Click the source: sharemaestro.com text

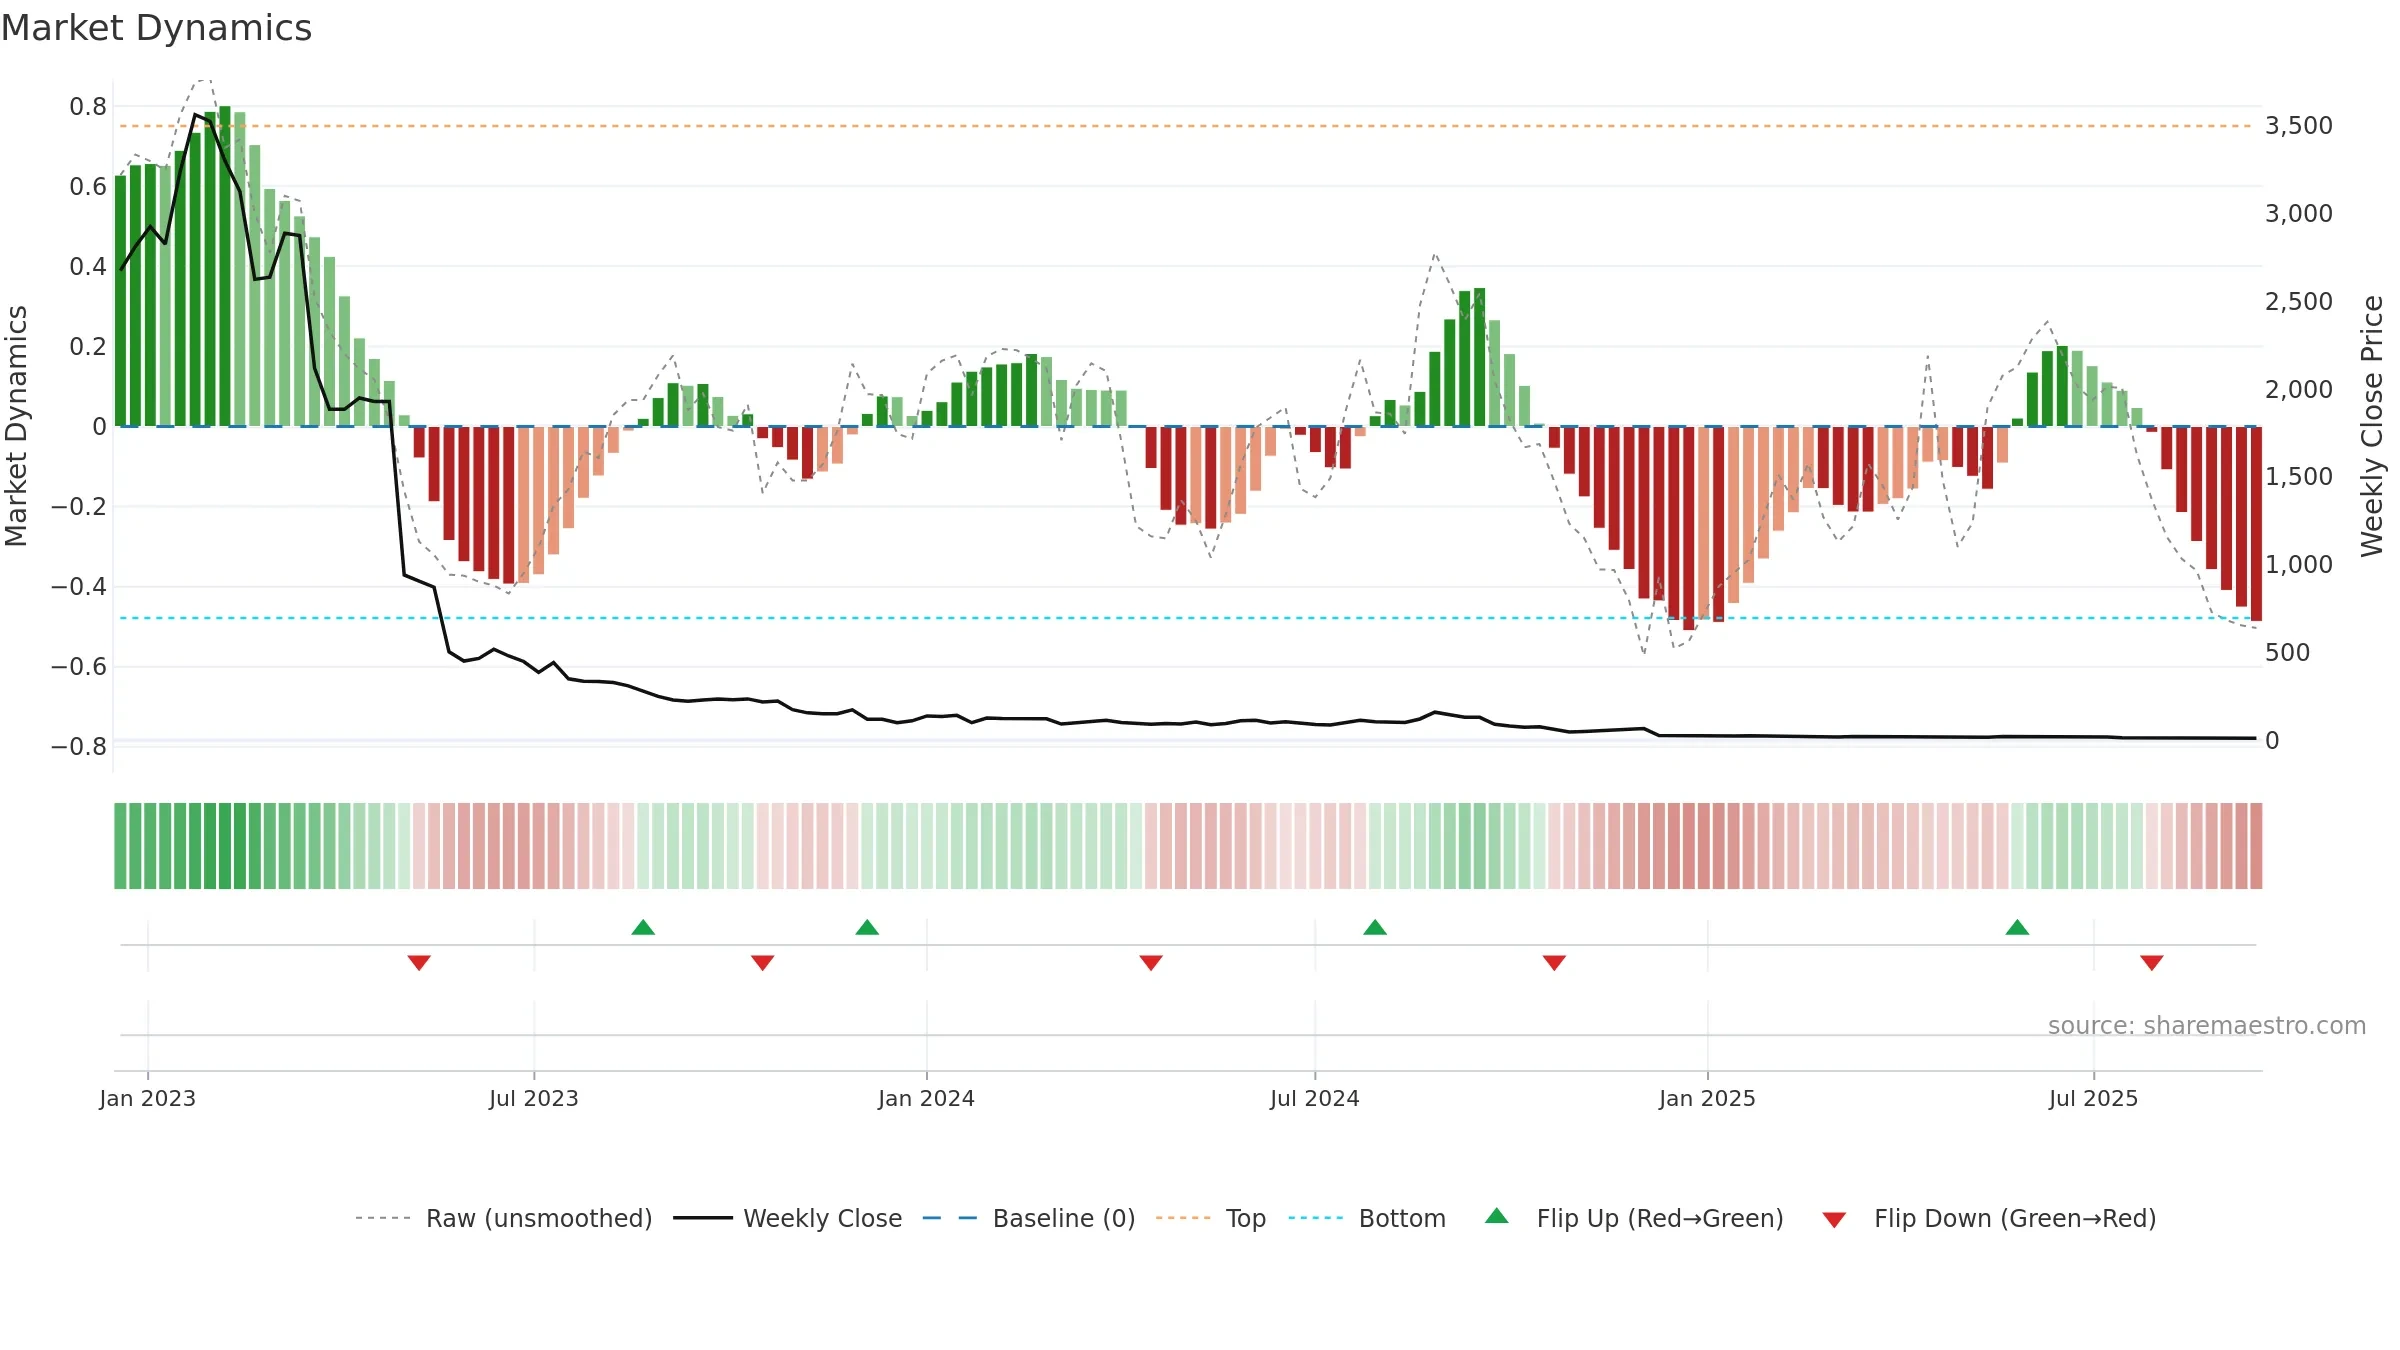click(2207, 1025)
